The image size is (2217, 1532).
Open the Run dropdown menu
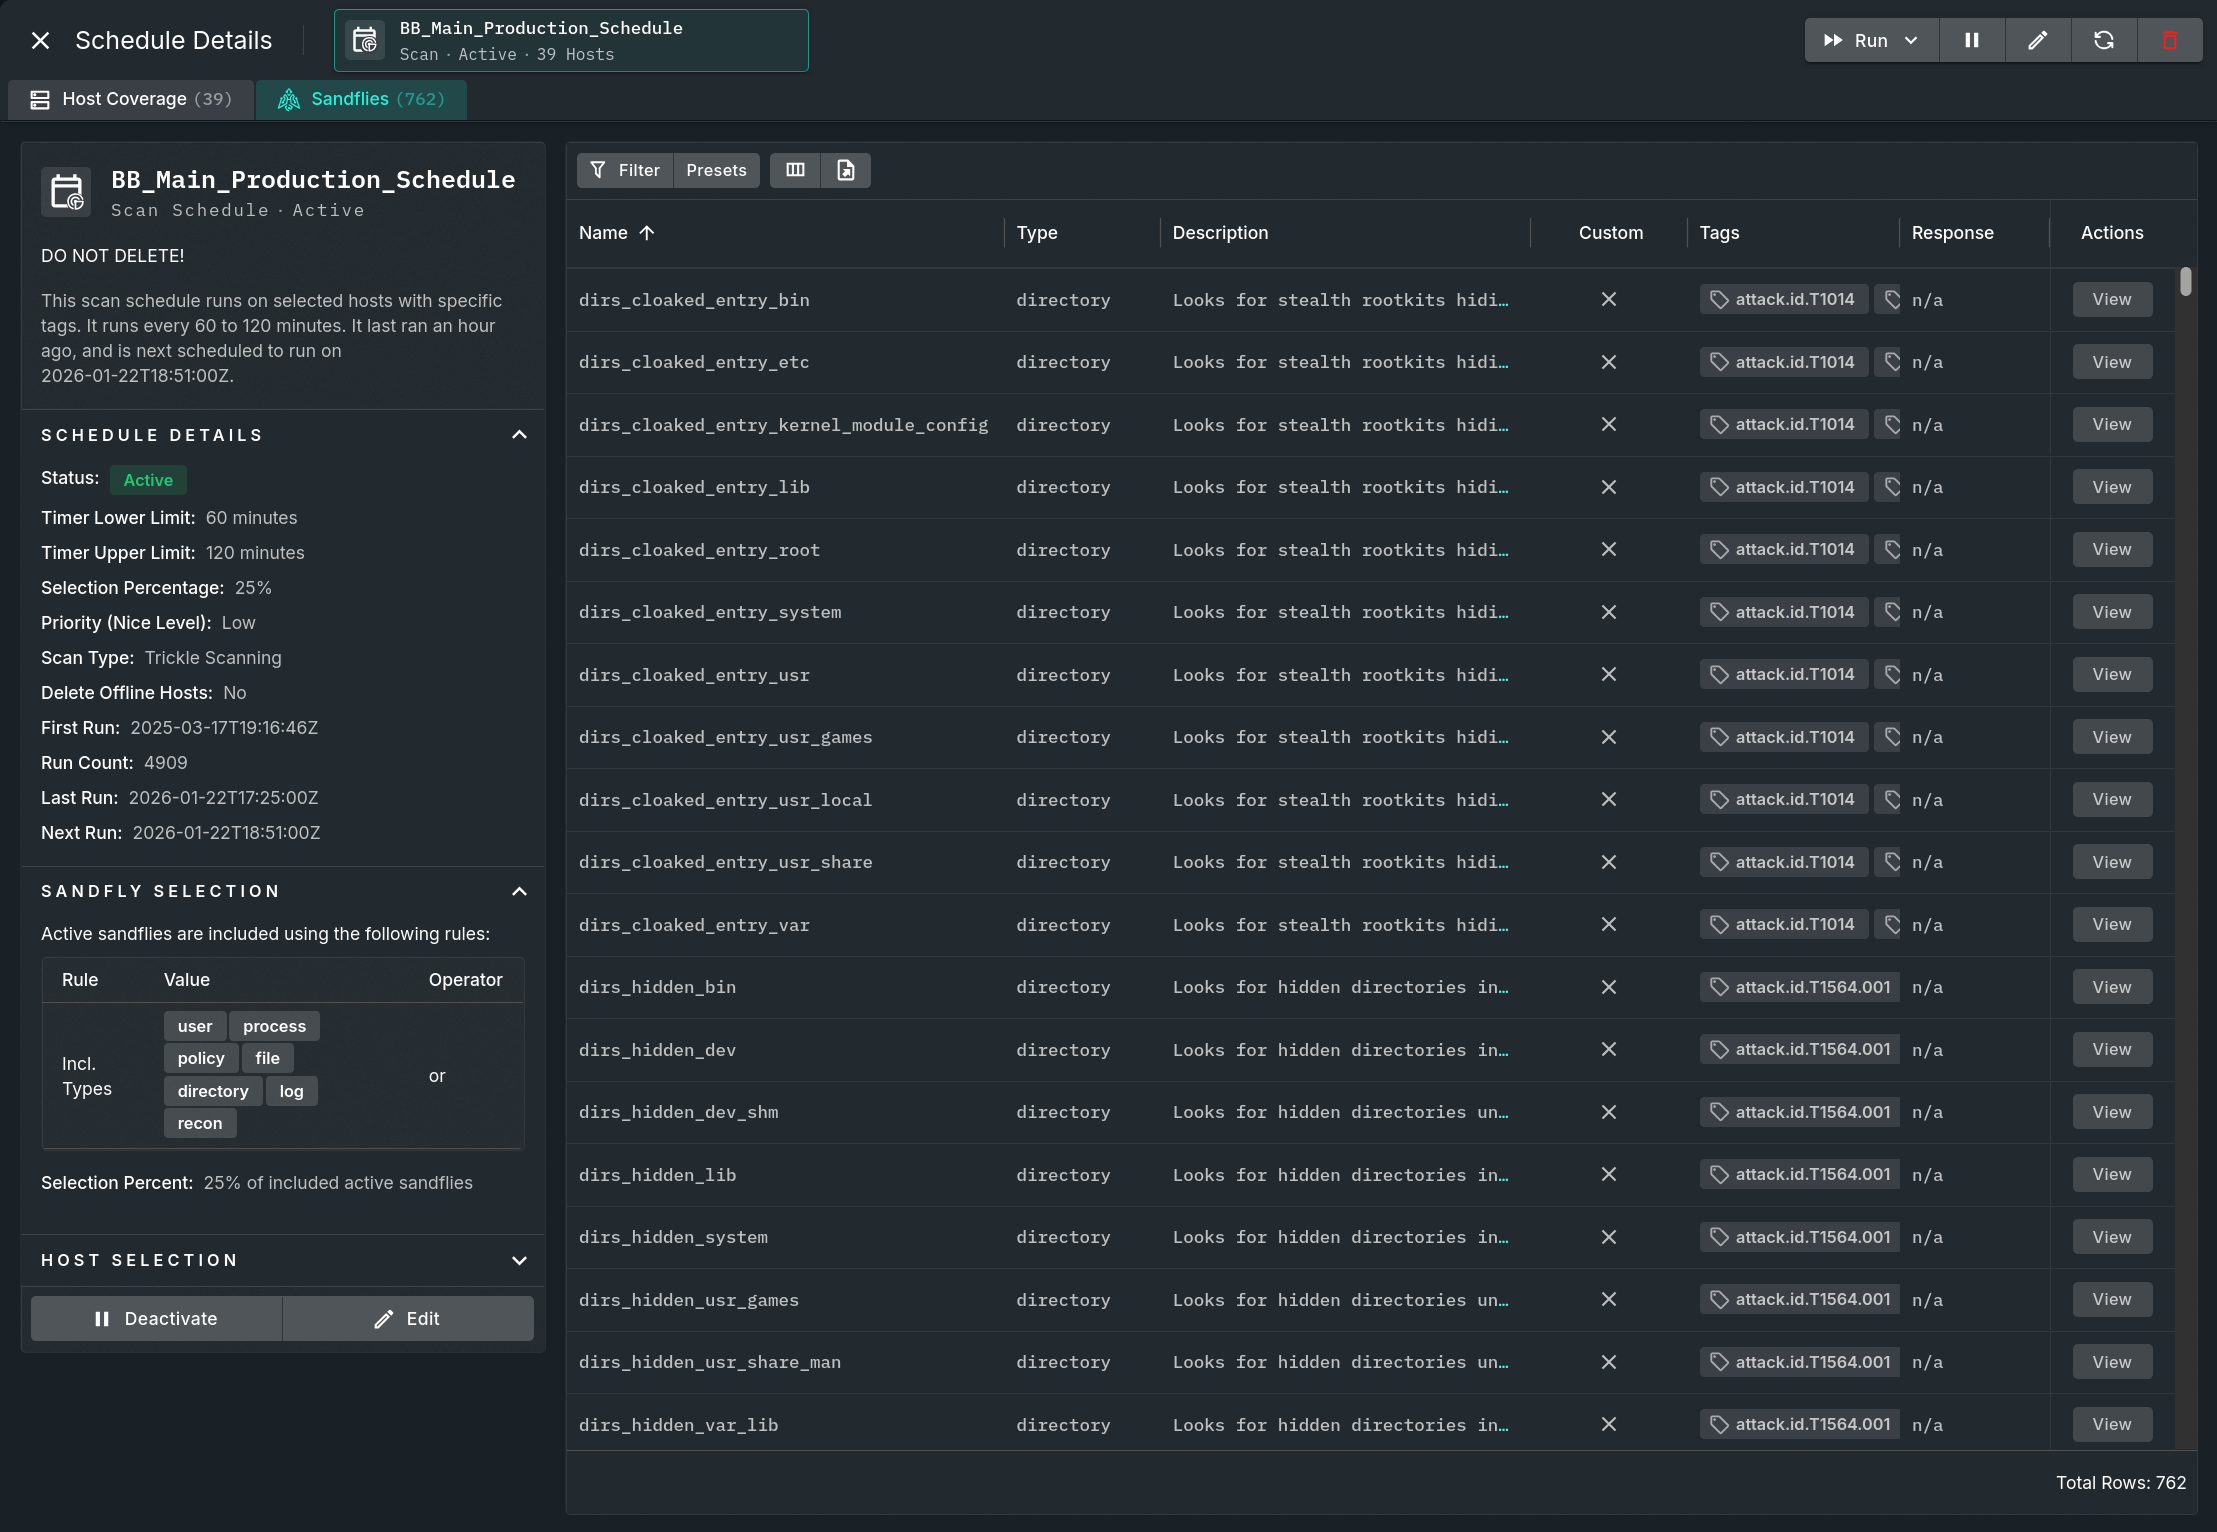click(x=1911, y=40)
